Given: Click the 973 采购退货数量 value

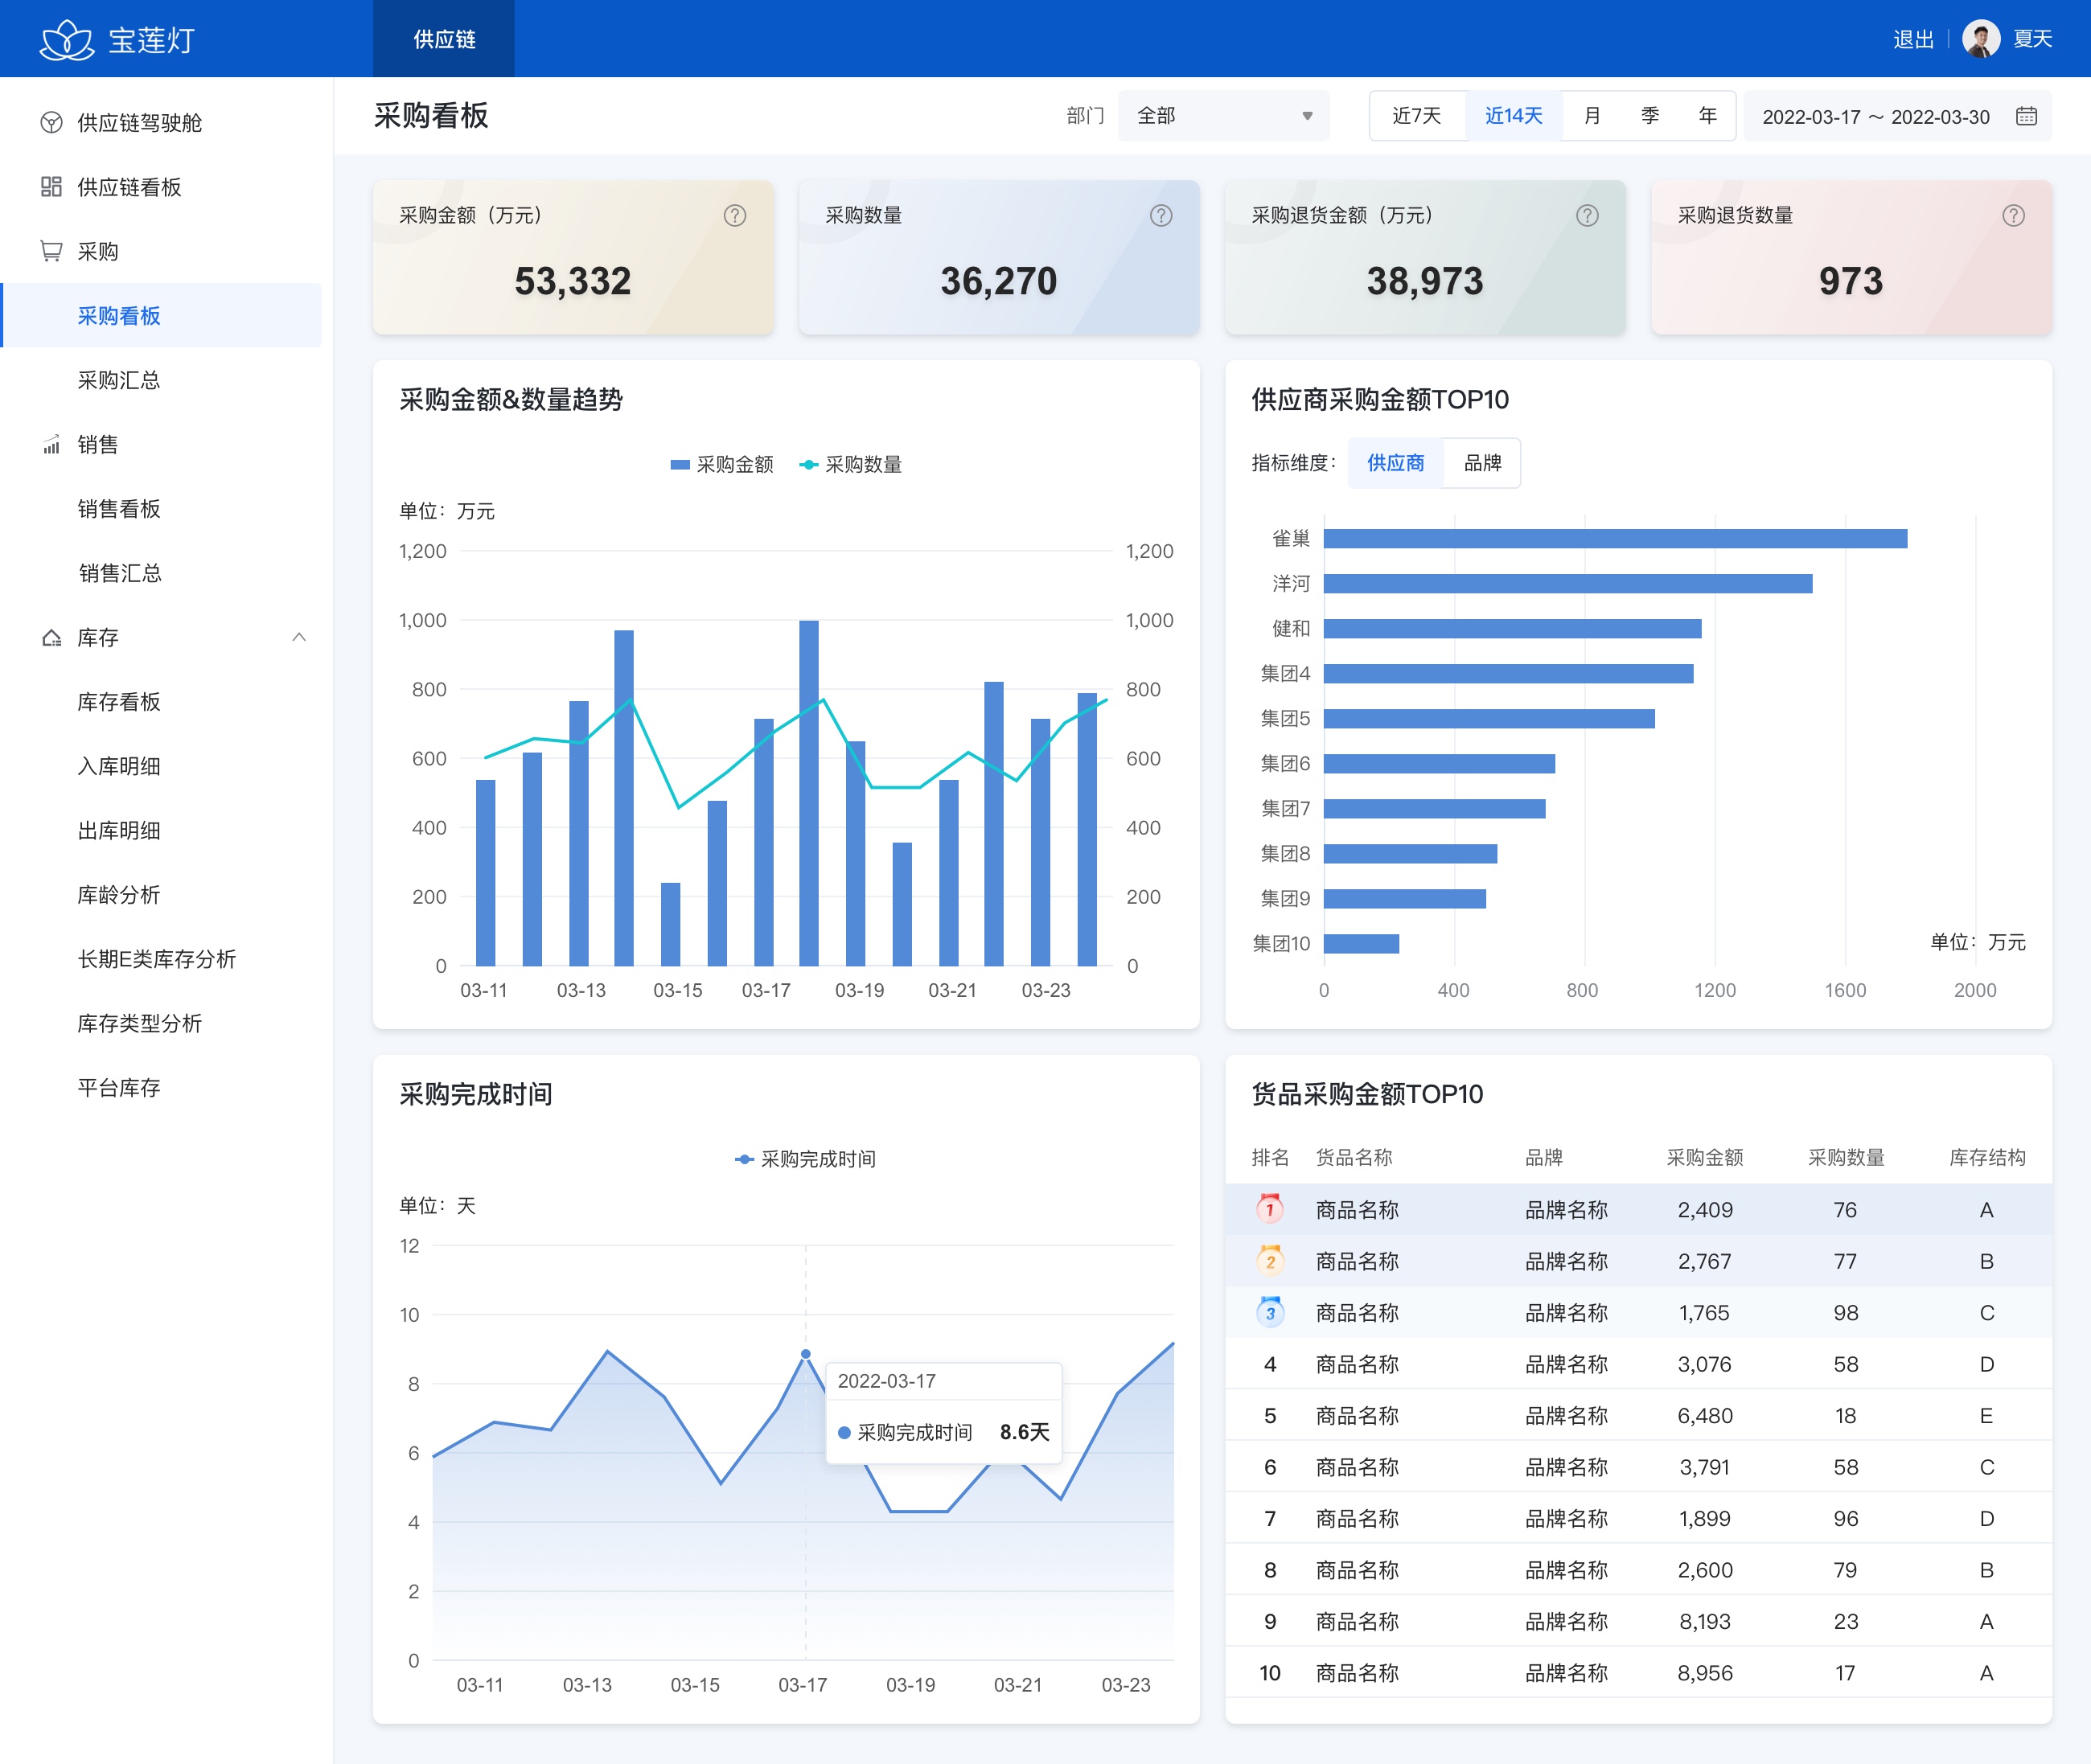Looking at the screenshot, I should pyautogui.click(x=1851, y=281).
